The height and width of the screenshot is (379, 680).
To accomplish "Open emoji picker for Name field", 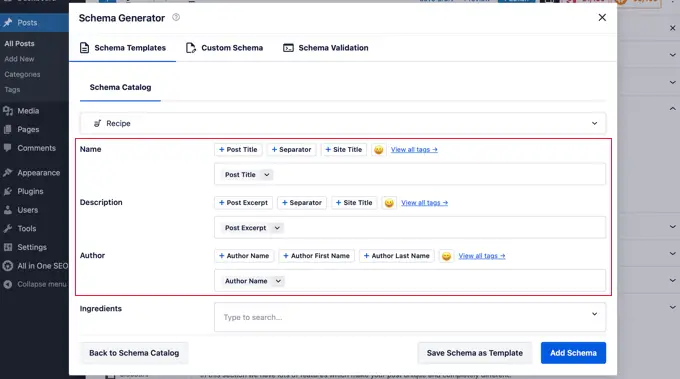I will (379, 150).
